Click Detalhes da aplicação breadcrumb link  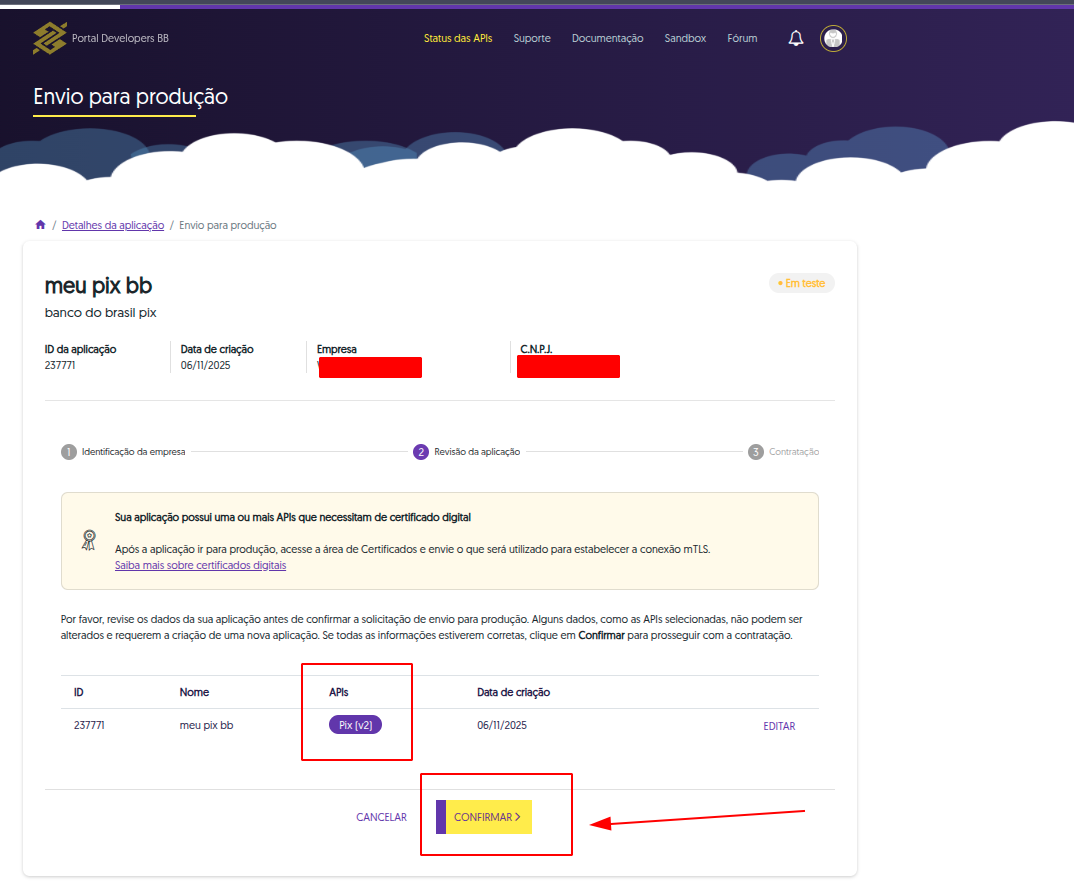point(113,225)
